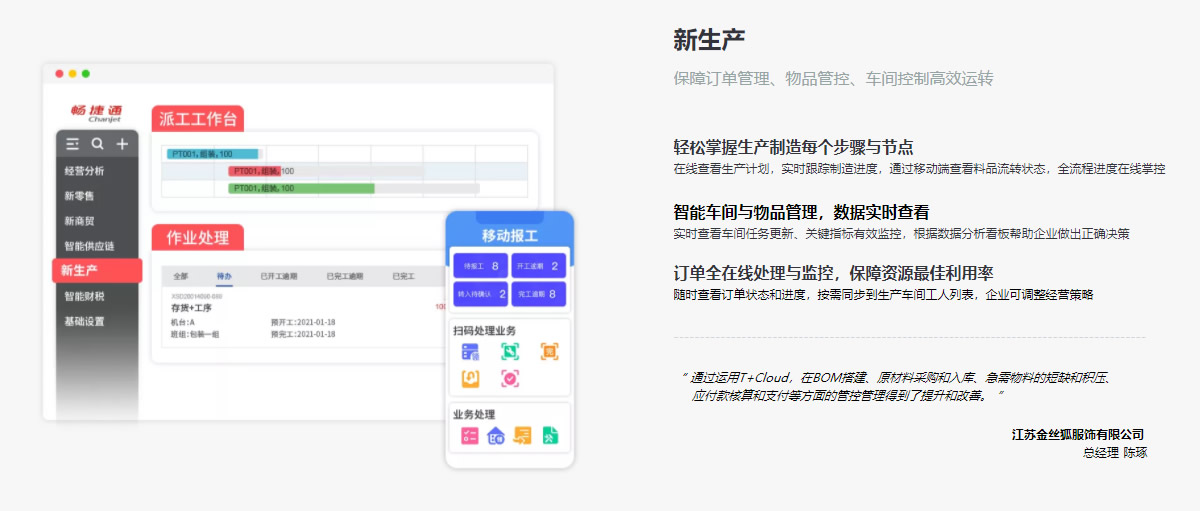Click the search magnifier icon in sidebar
Image resolution: width=1200 pixels, height=511 pixels.
click(97, 144)
